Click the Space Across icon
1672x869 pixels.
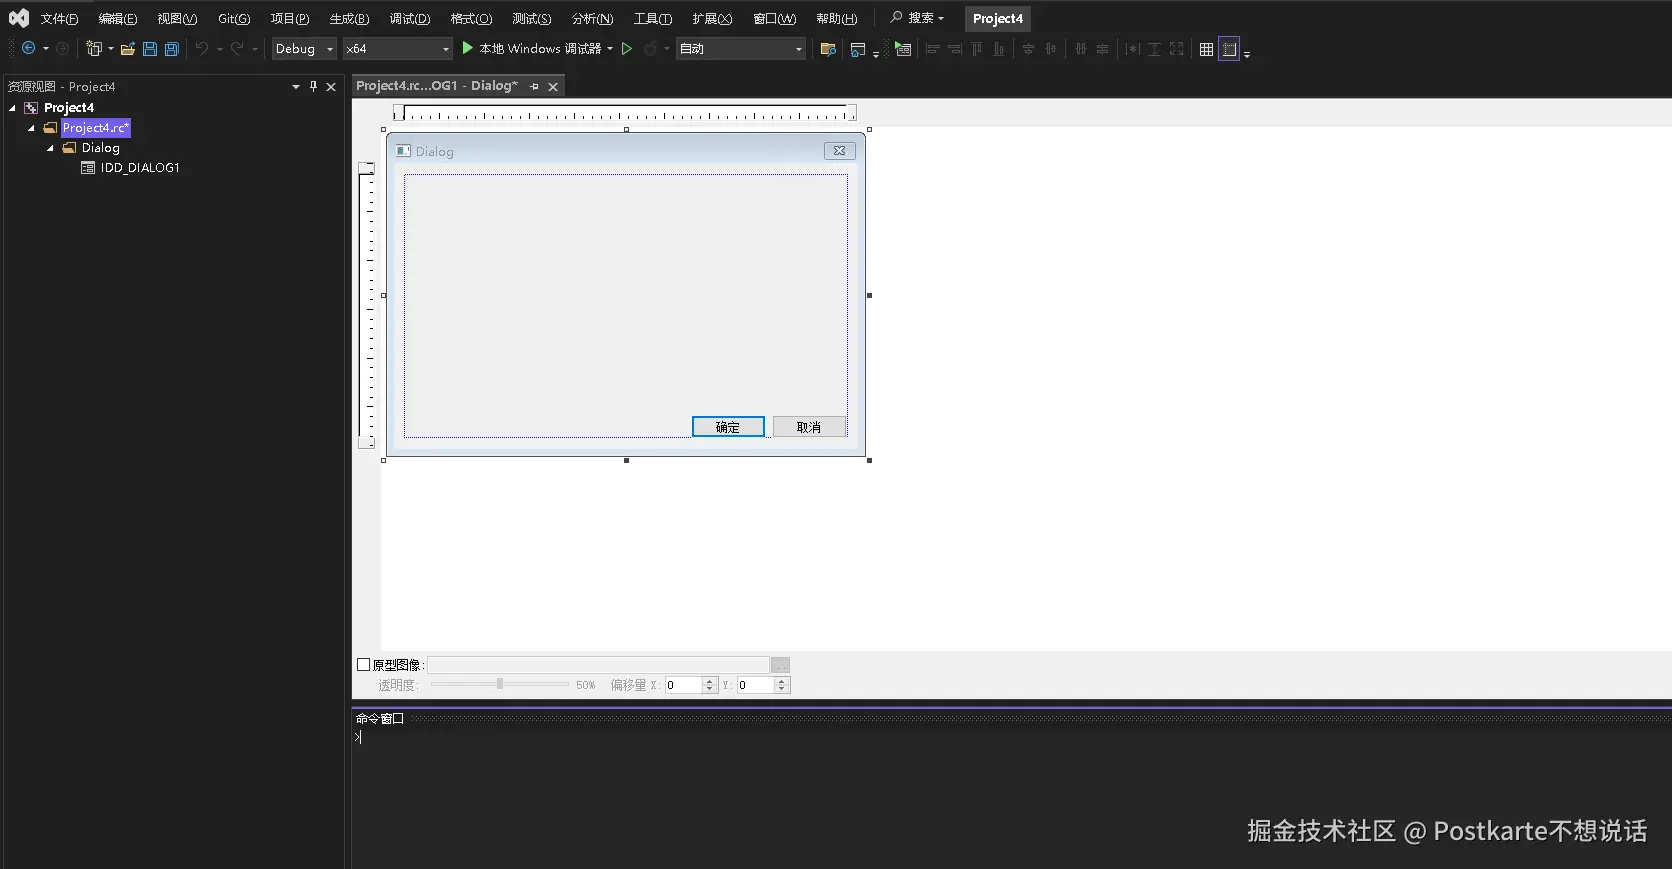[1080, 49]
